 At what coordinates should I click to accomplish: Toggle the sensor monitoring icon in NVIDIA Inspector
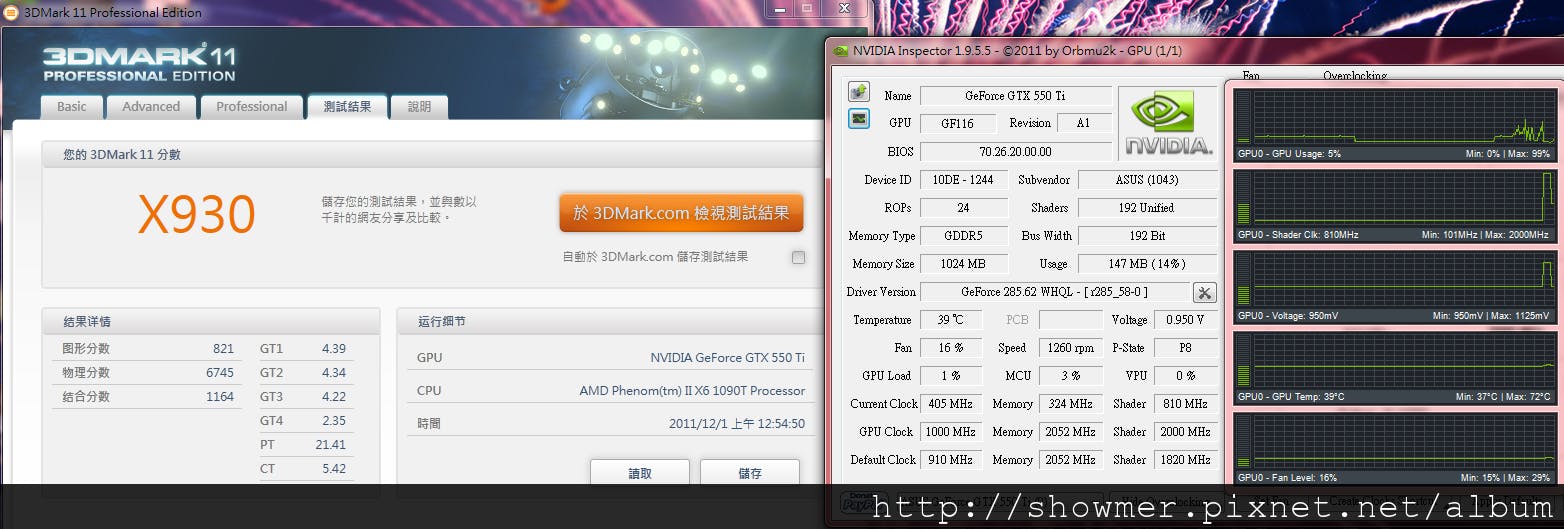(859, 119)
